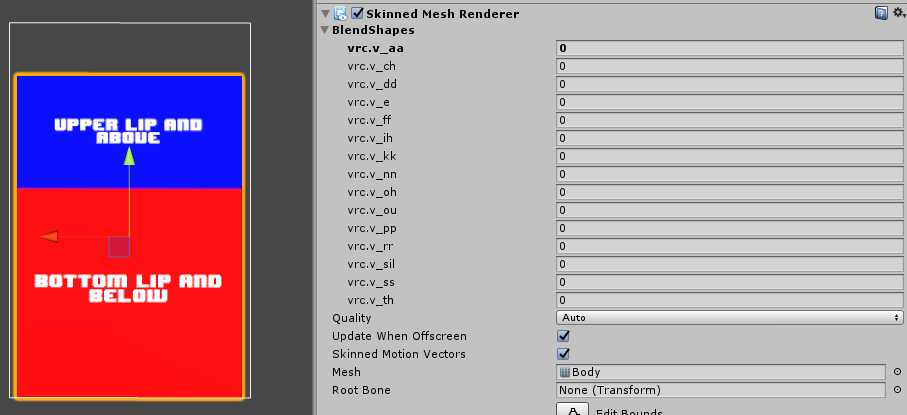Click the object picker circle beside Mesh
907x415 pixels.
tap(898, 372)
